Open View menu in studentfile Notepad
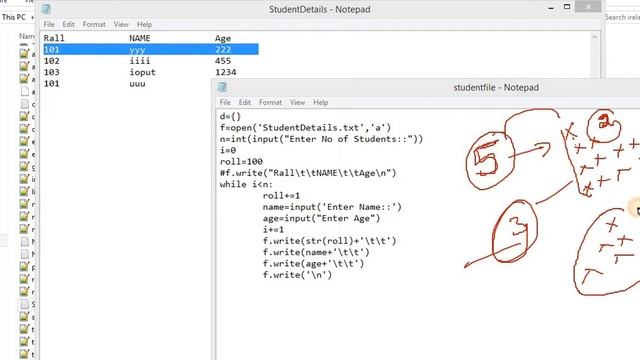This screenshot has width=640, height=360. coord(298,102)
